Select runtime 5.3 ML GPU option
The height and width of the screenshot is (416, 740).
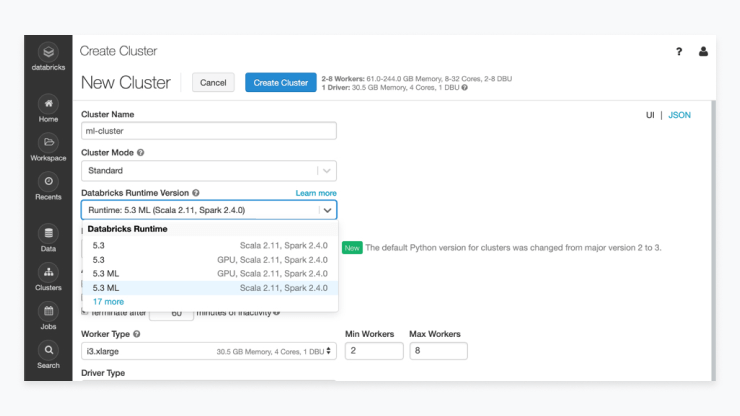[x=210, y=273]
